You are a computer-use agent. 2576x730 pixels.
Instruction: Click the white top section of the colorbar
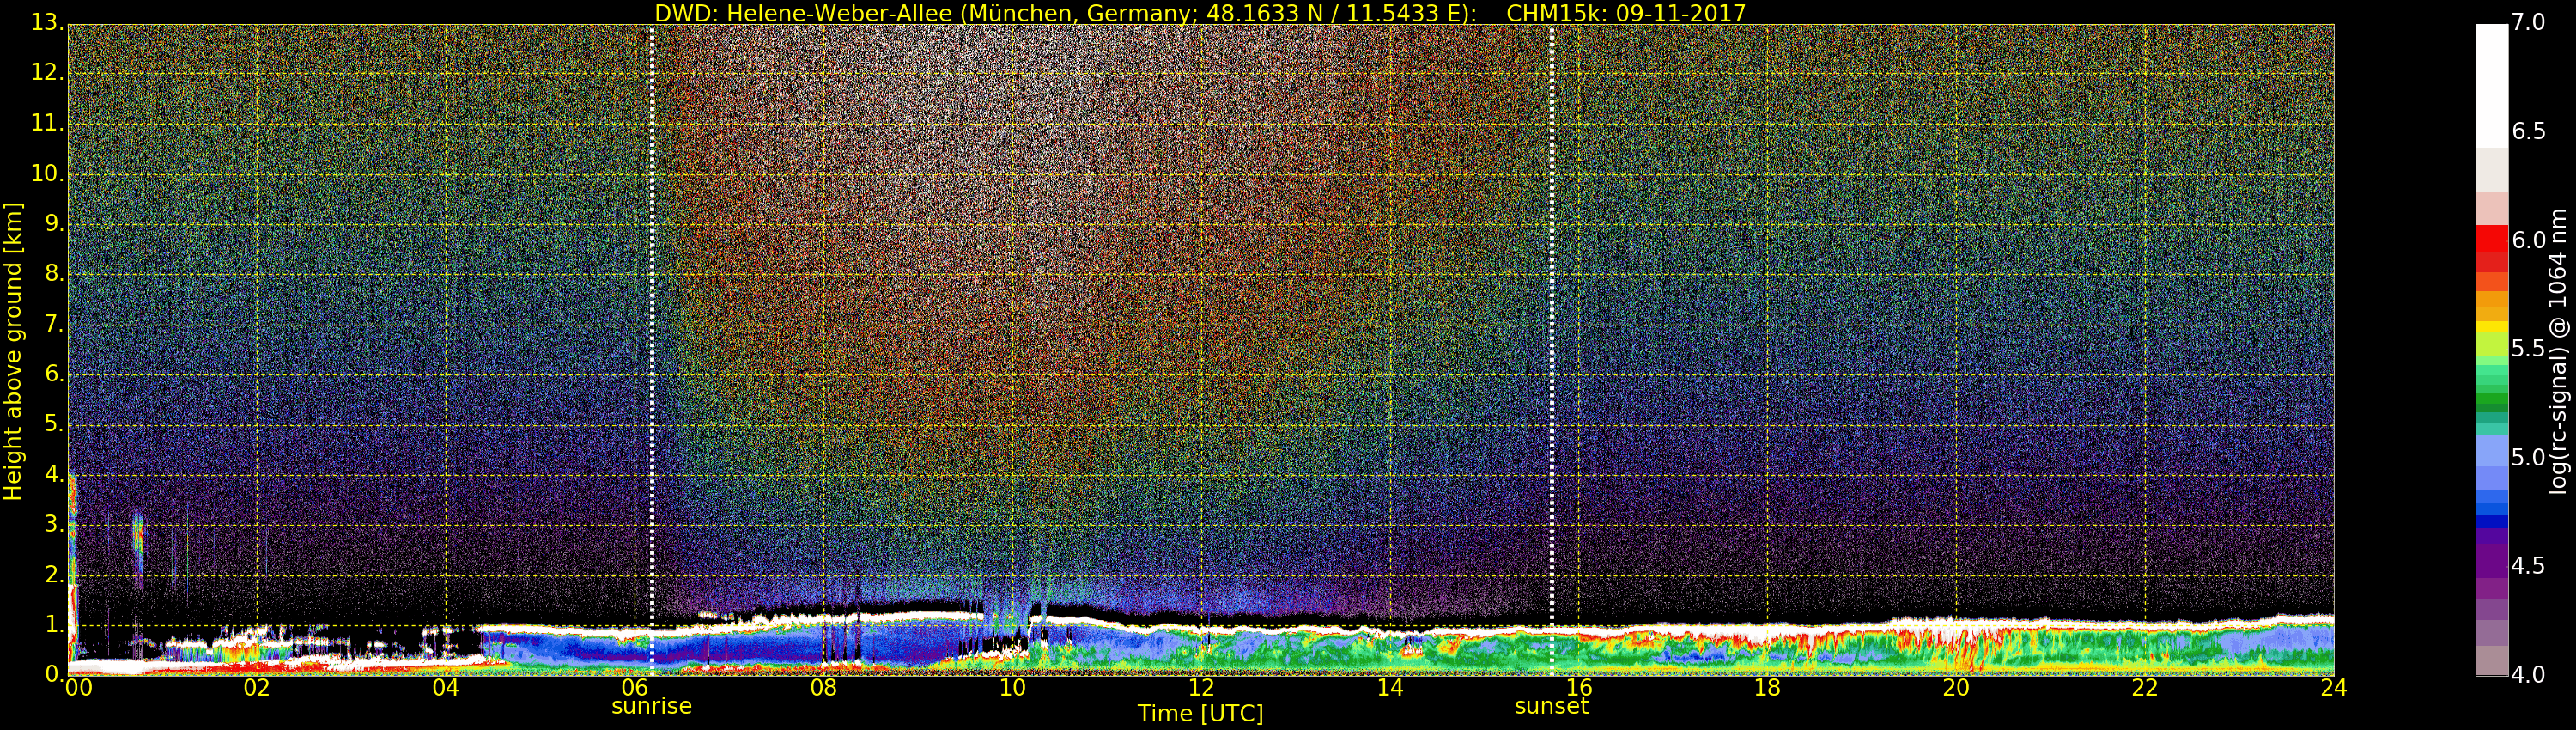click(x=2491, y=86)
